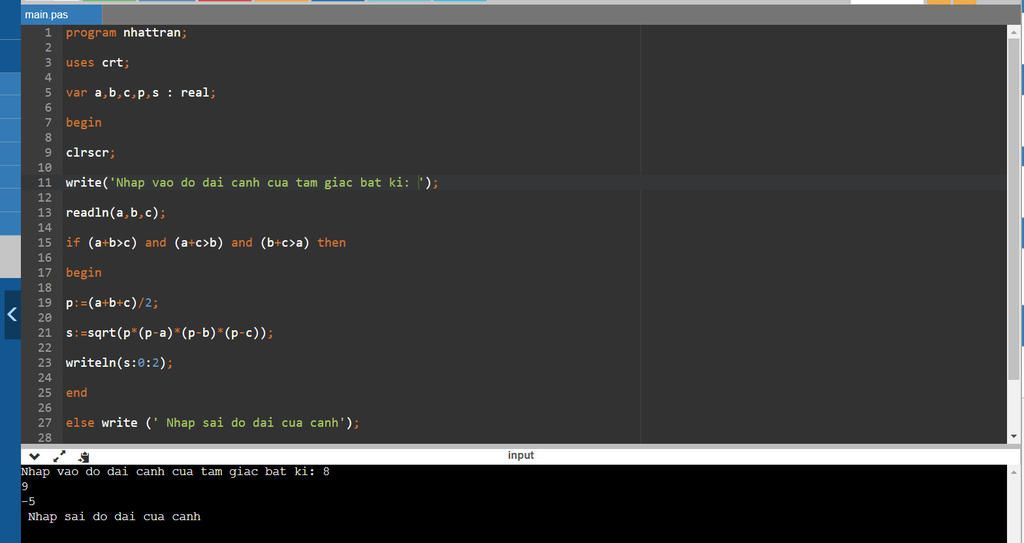1024x543 pixels.
Task: Click the 'begin' keyword on line 17
Action: click(x=84, y=273)
